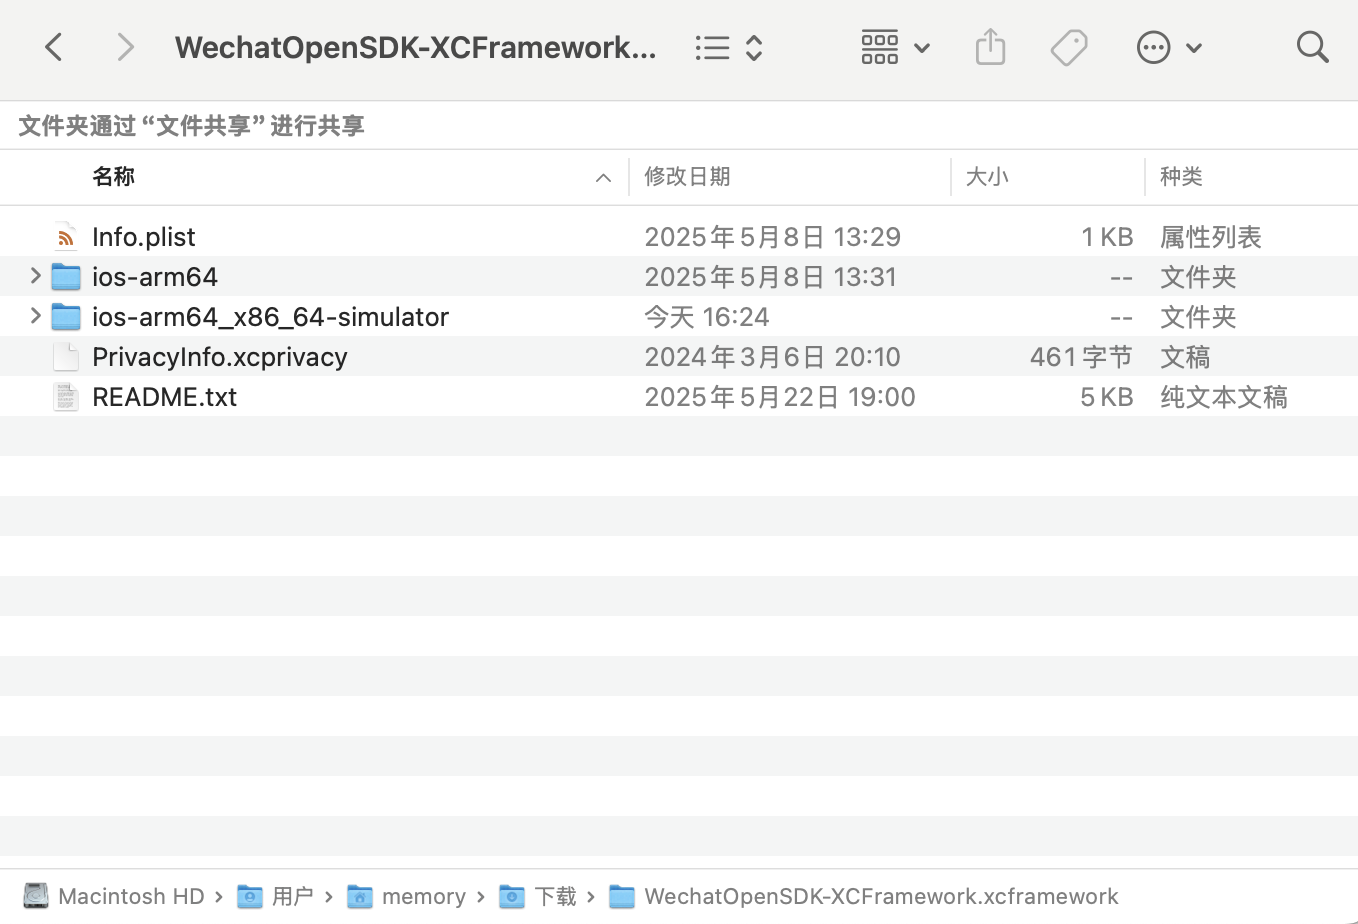Image resolution: width=1358 pixels, height=924 pixels.
Task: Select the Info.plist file icon
Action: [x=66, y=237]
